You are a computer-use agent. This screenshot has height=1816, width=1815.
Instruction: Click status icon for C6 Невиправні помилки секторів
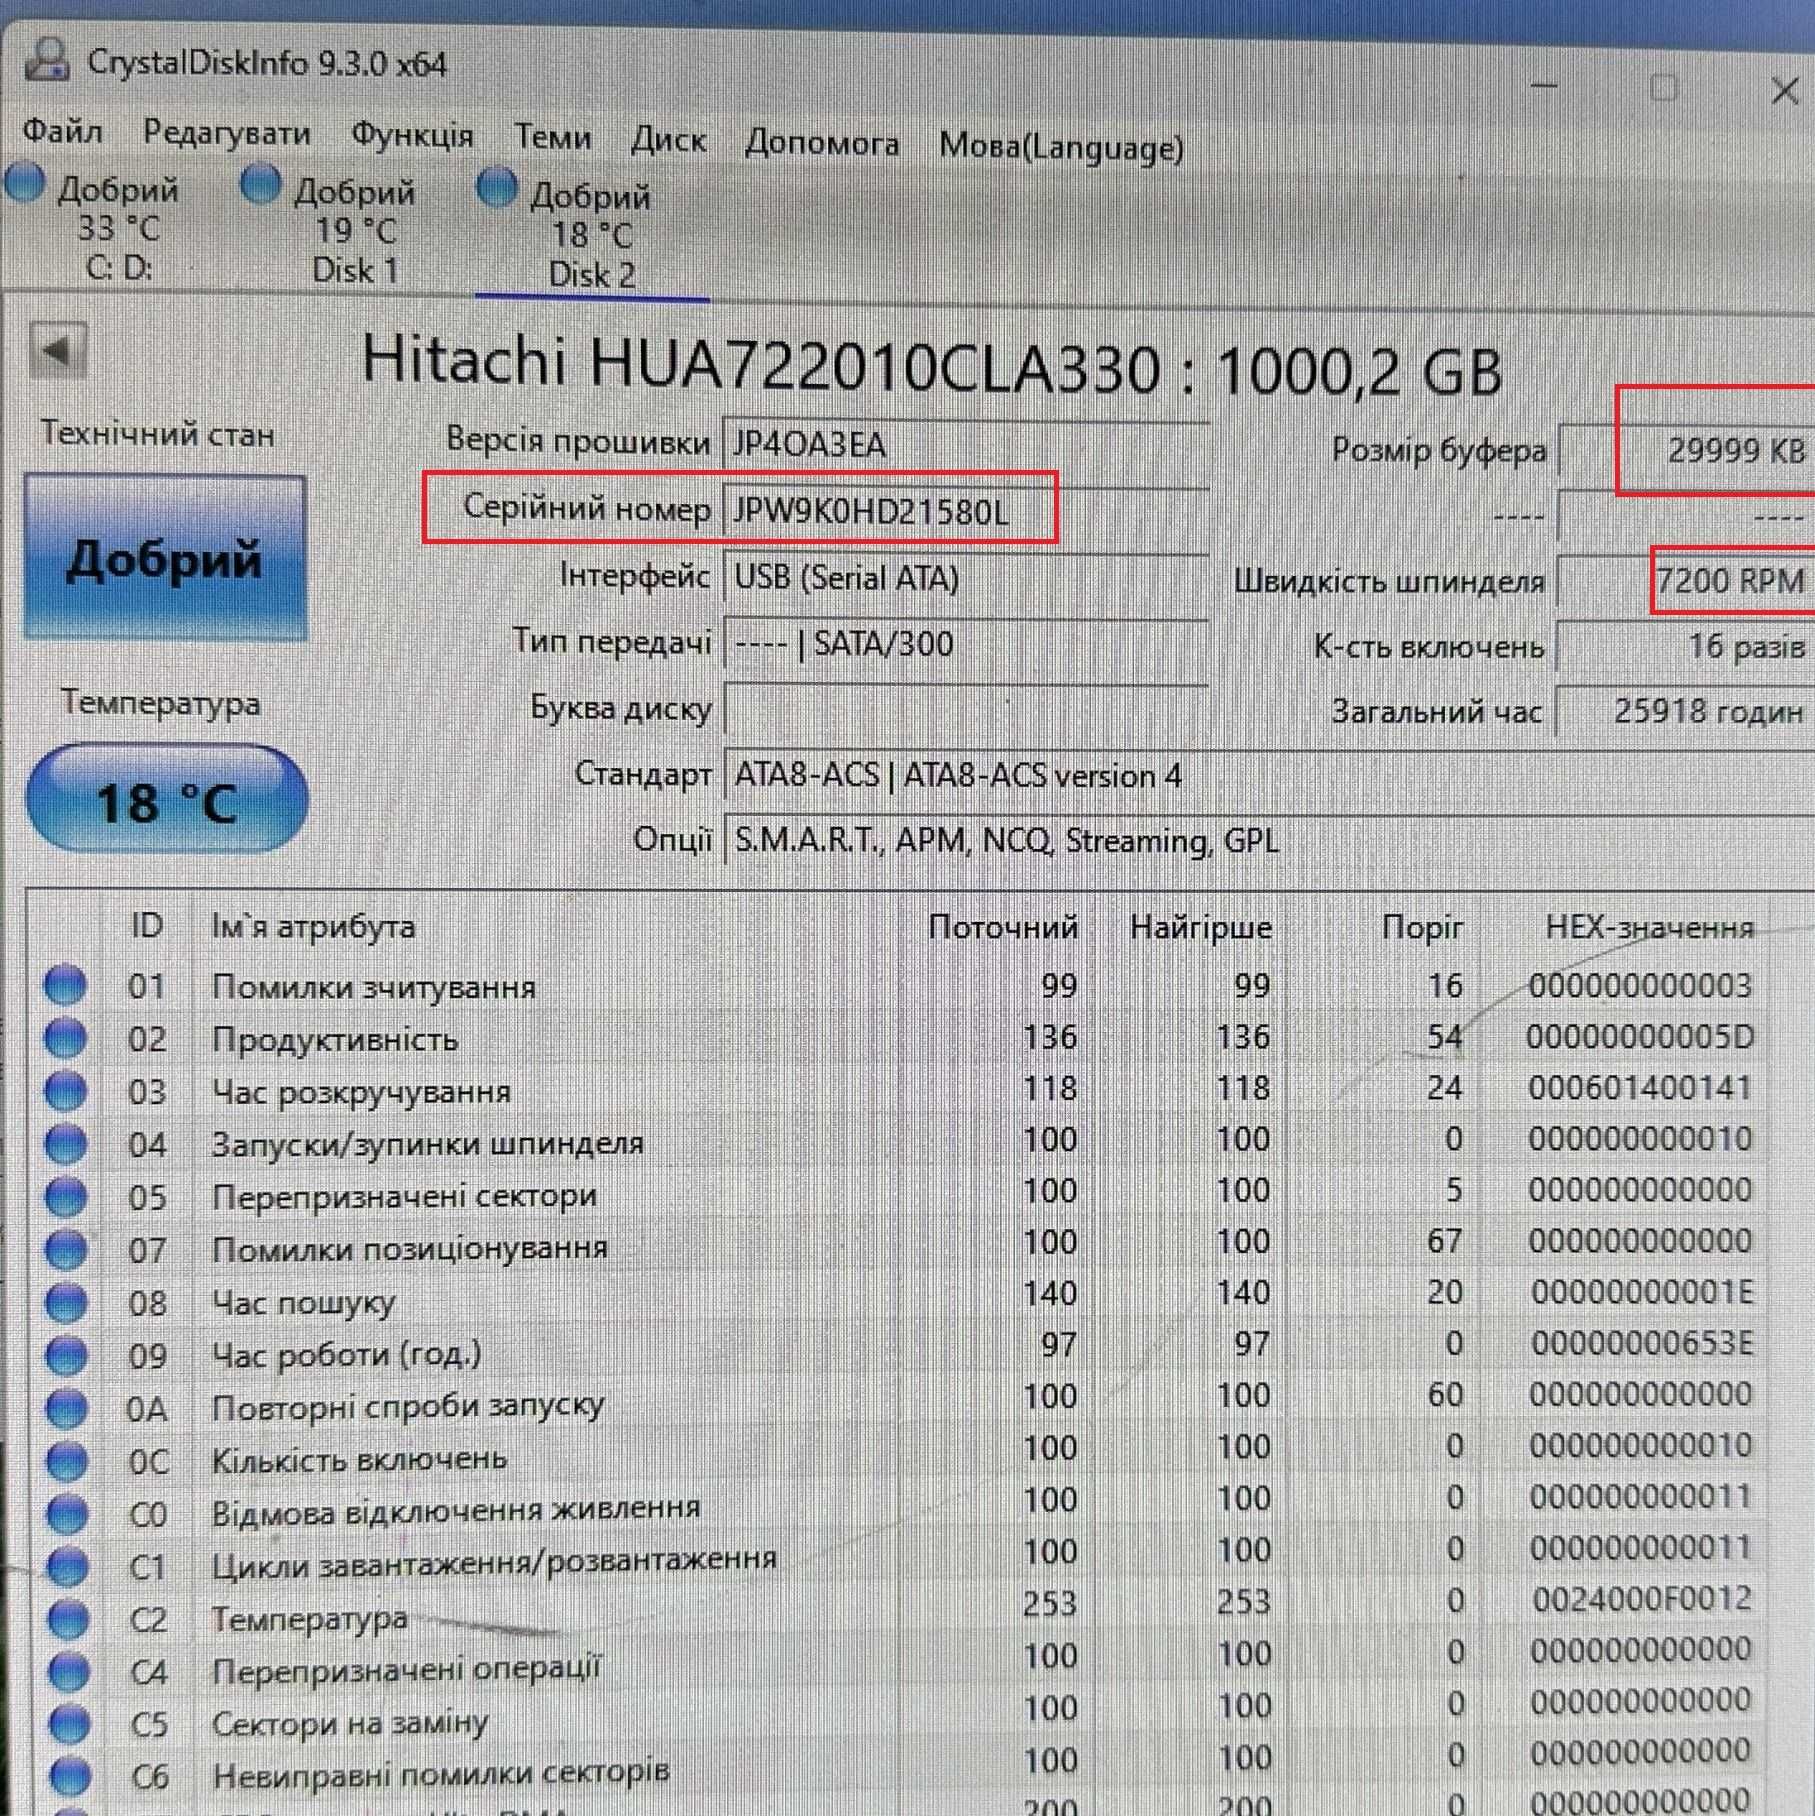[70, 1776]
